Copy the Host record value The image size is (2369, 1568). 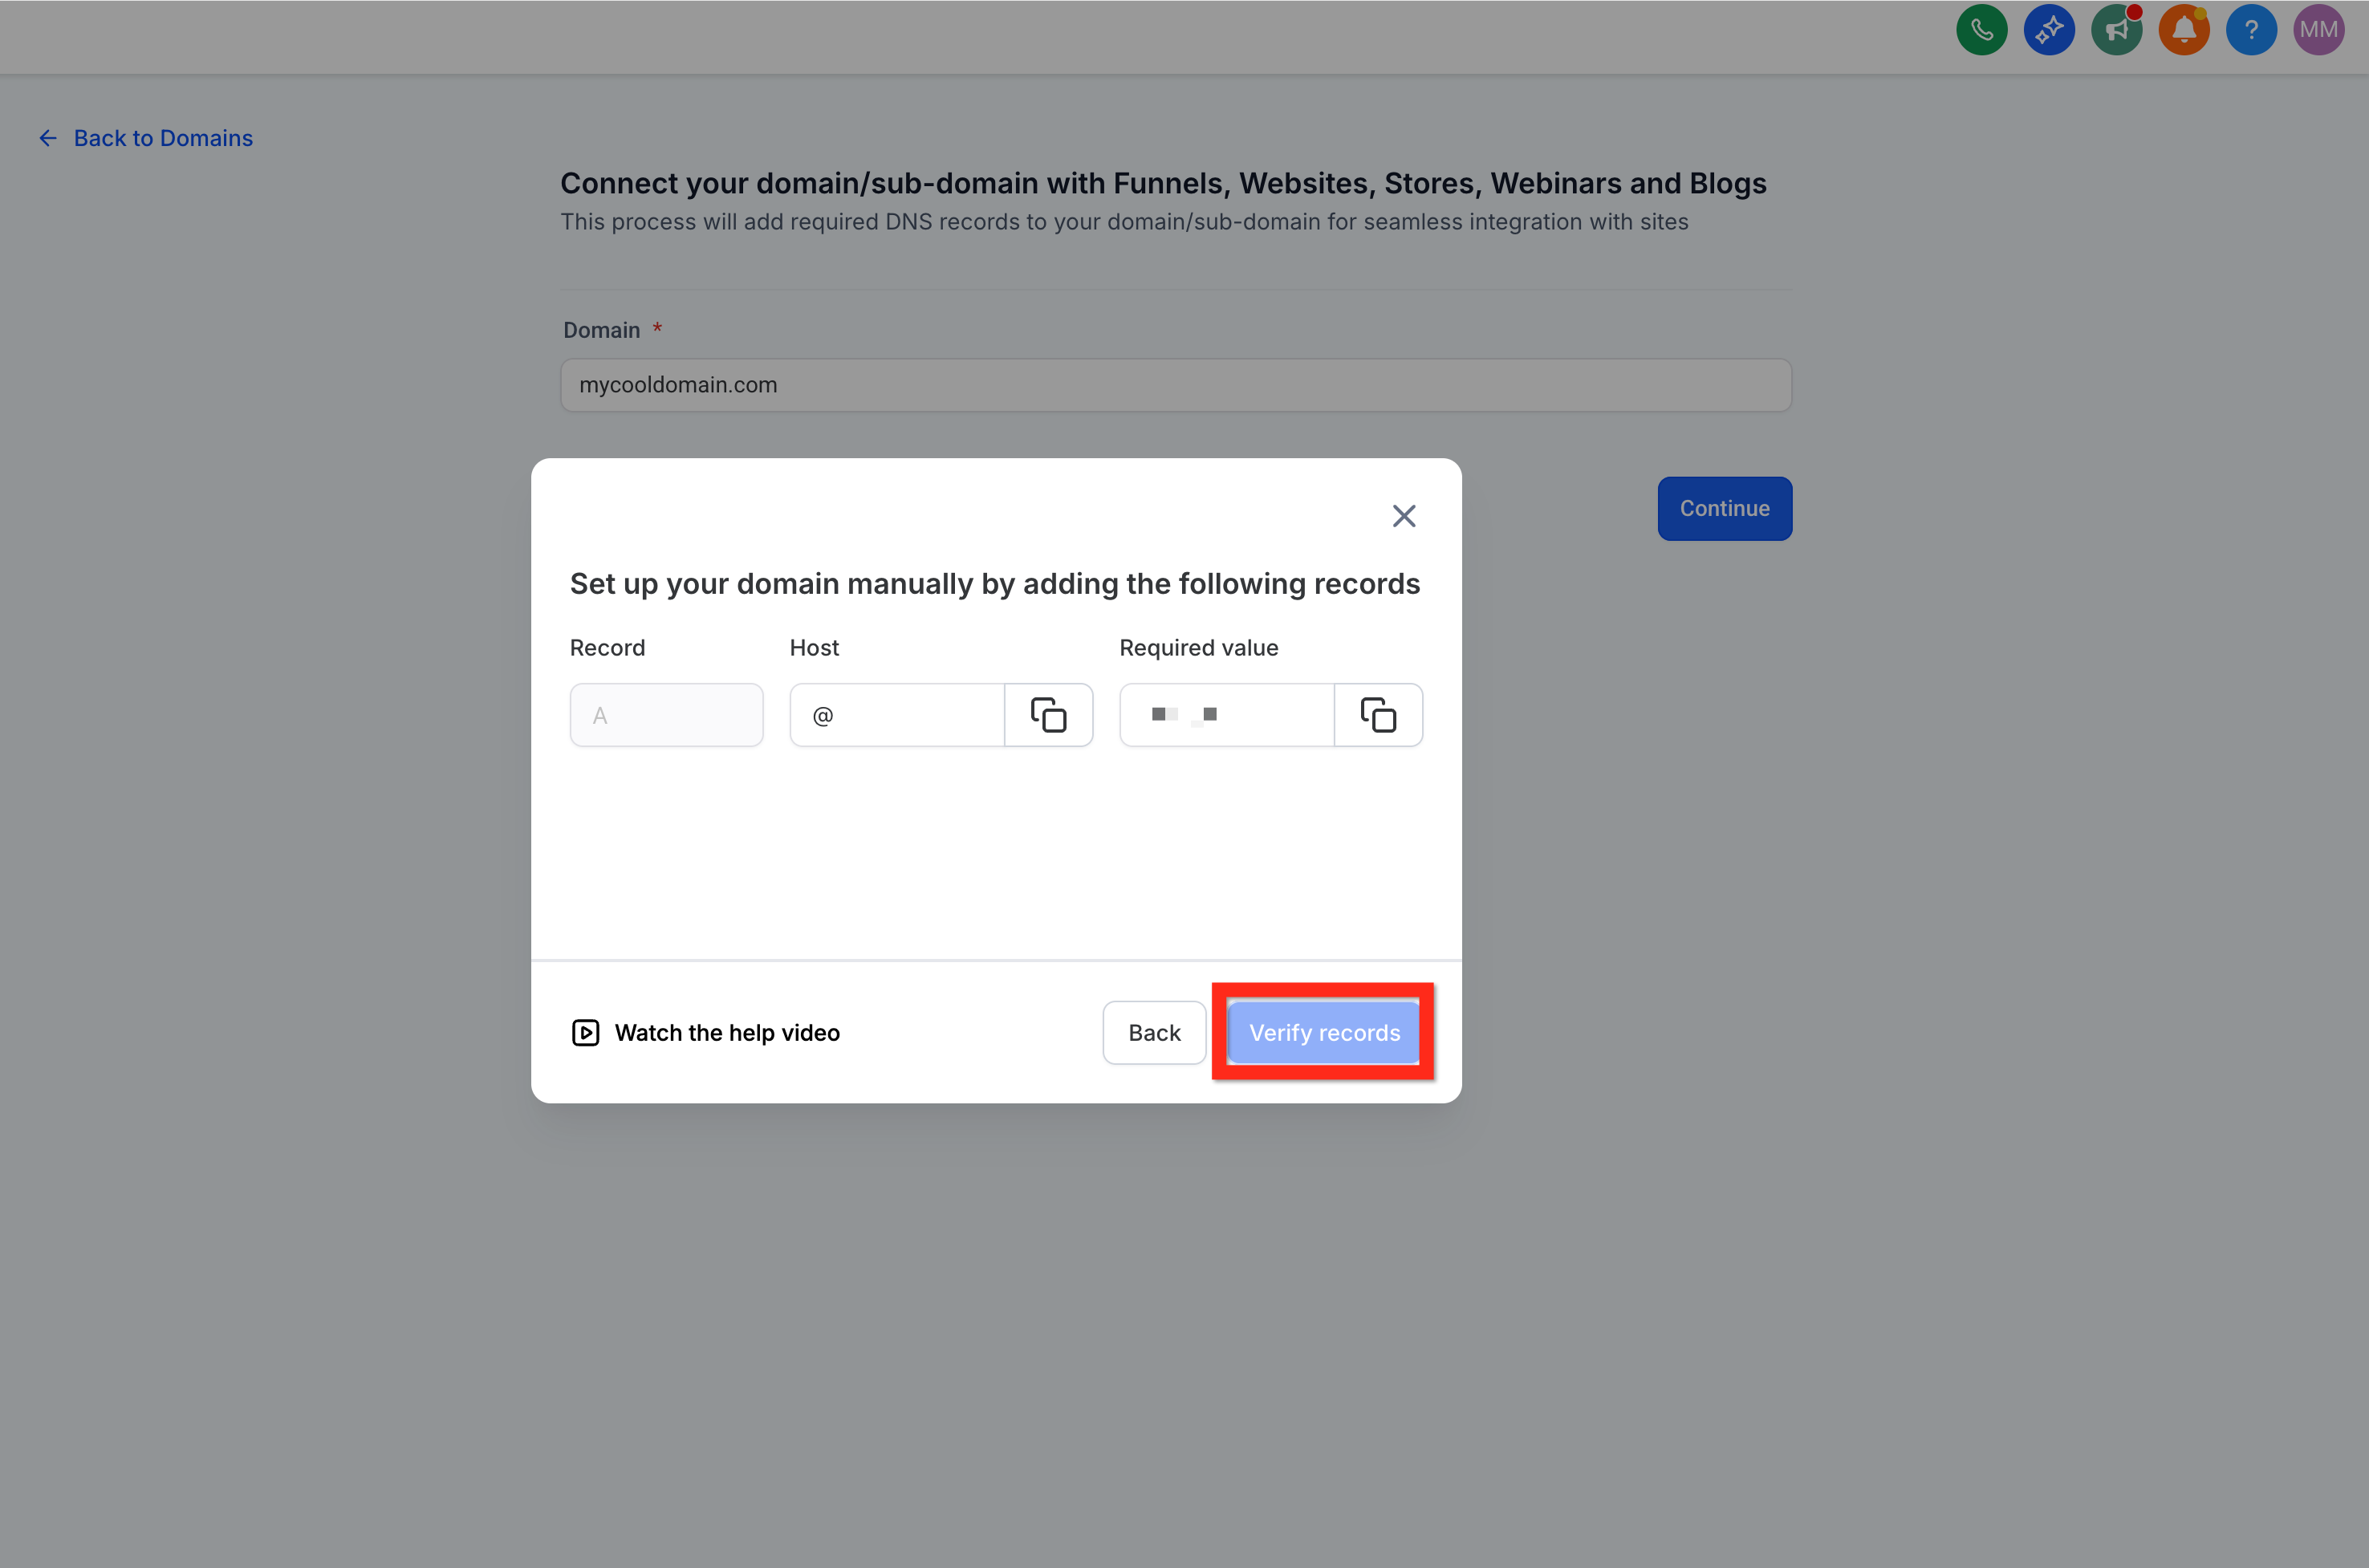[x=1048, y=715]
